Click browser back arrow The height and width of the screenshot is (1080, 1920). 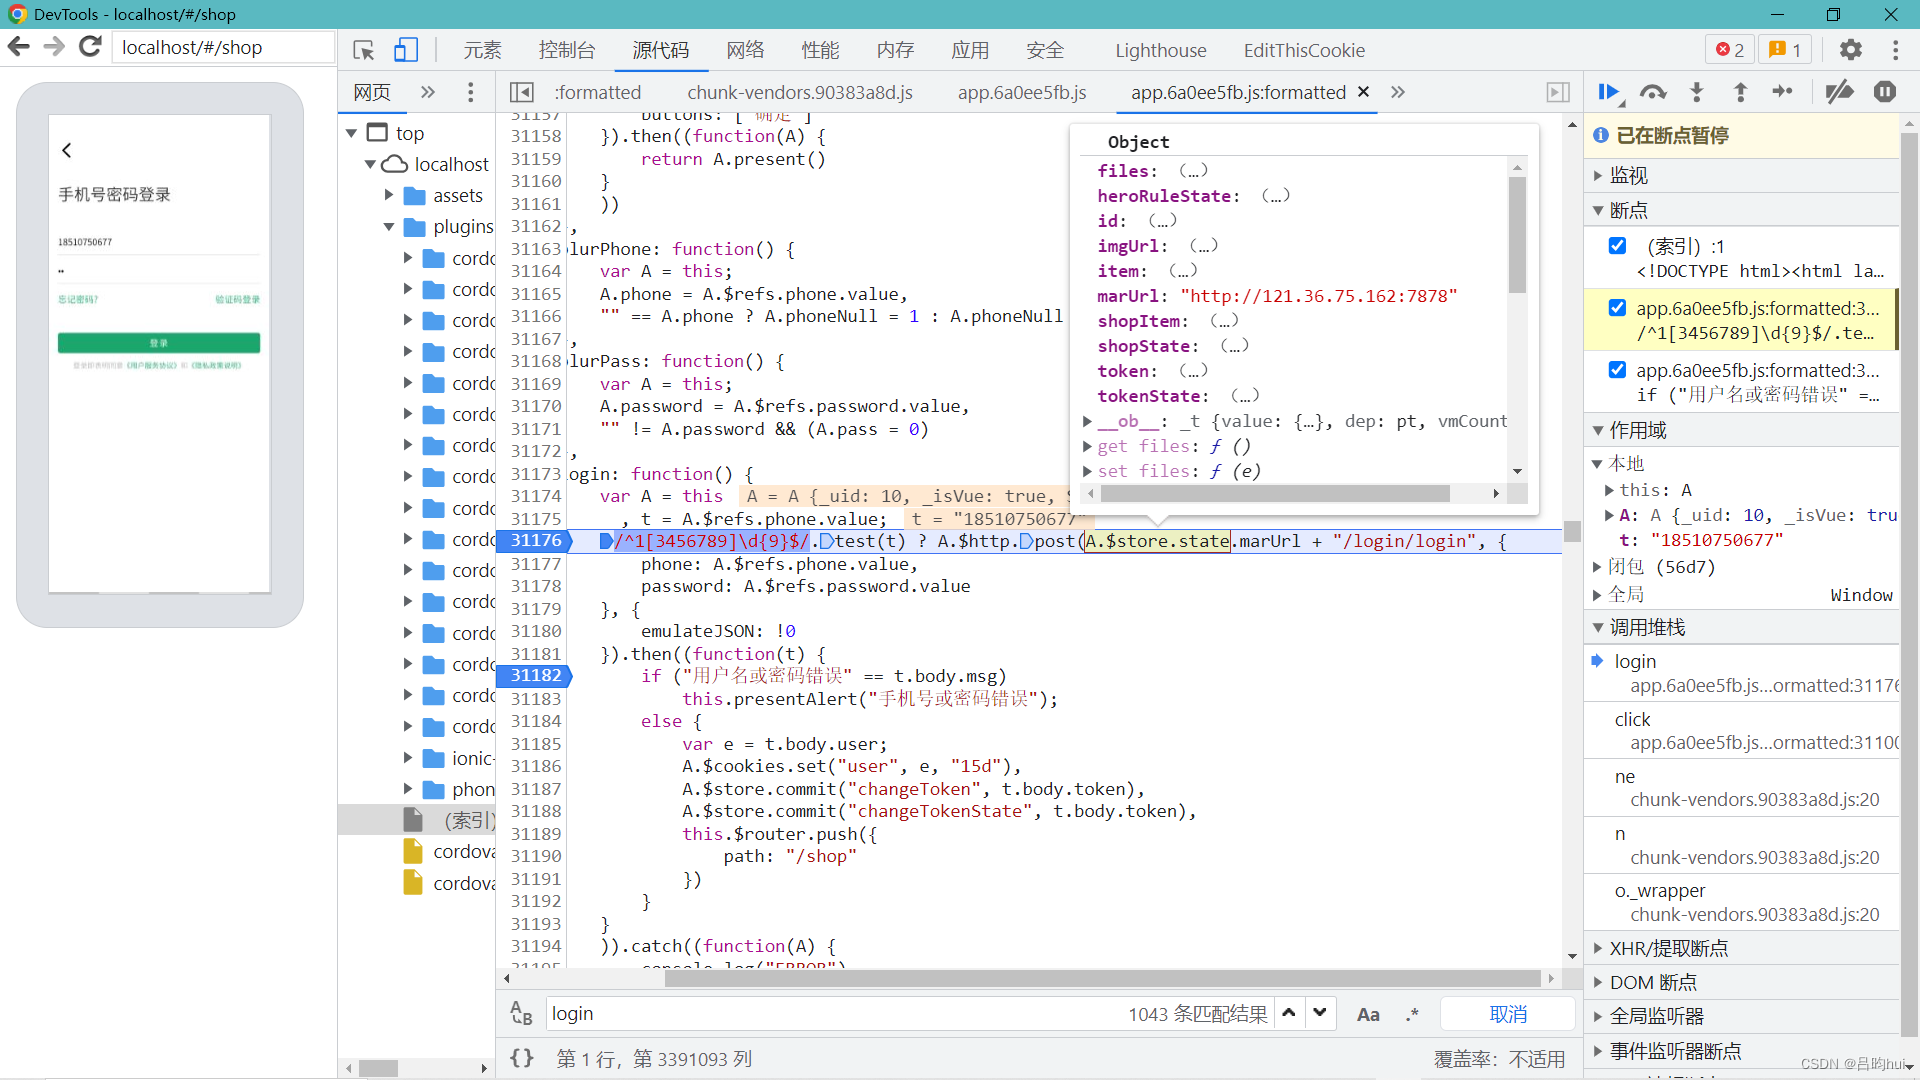19,47
